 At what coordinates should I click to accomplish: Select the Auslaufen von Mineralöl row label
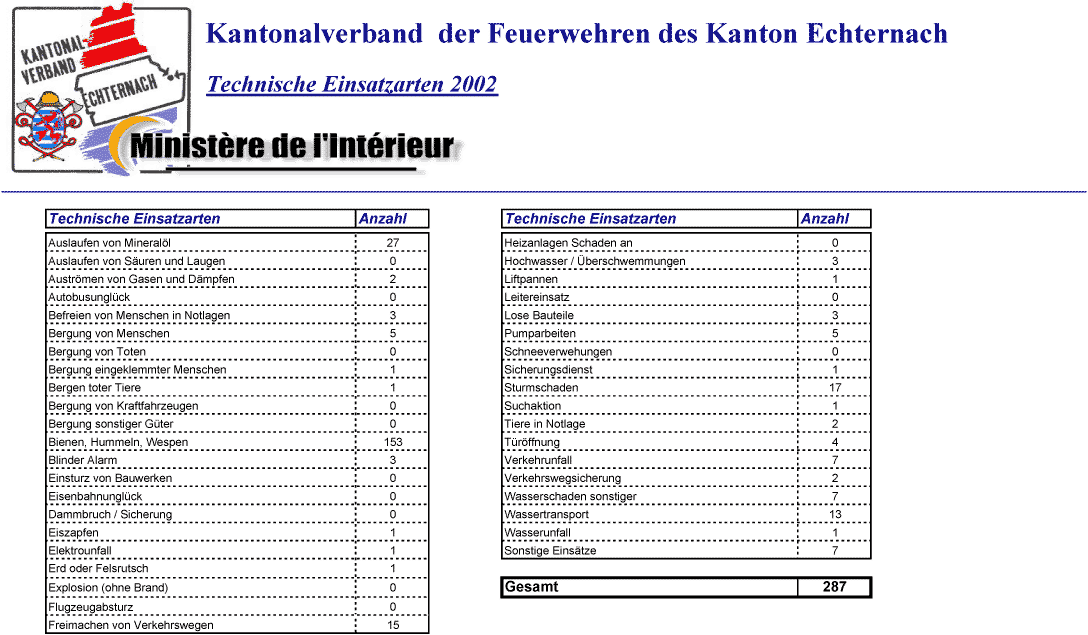tap(110, 243)
